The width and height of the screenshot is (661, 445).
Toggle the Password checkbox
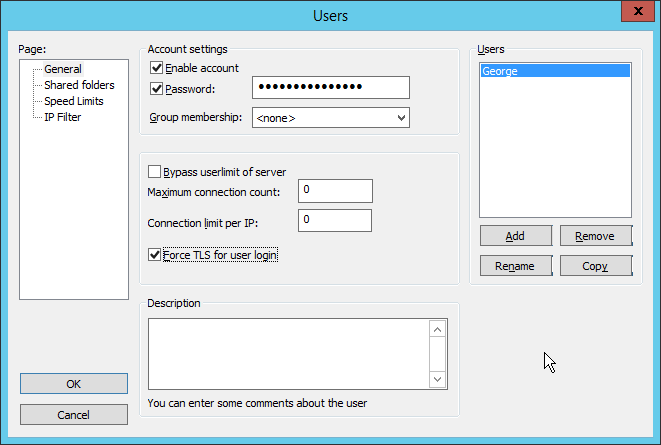pos(156,88)
